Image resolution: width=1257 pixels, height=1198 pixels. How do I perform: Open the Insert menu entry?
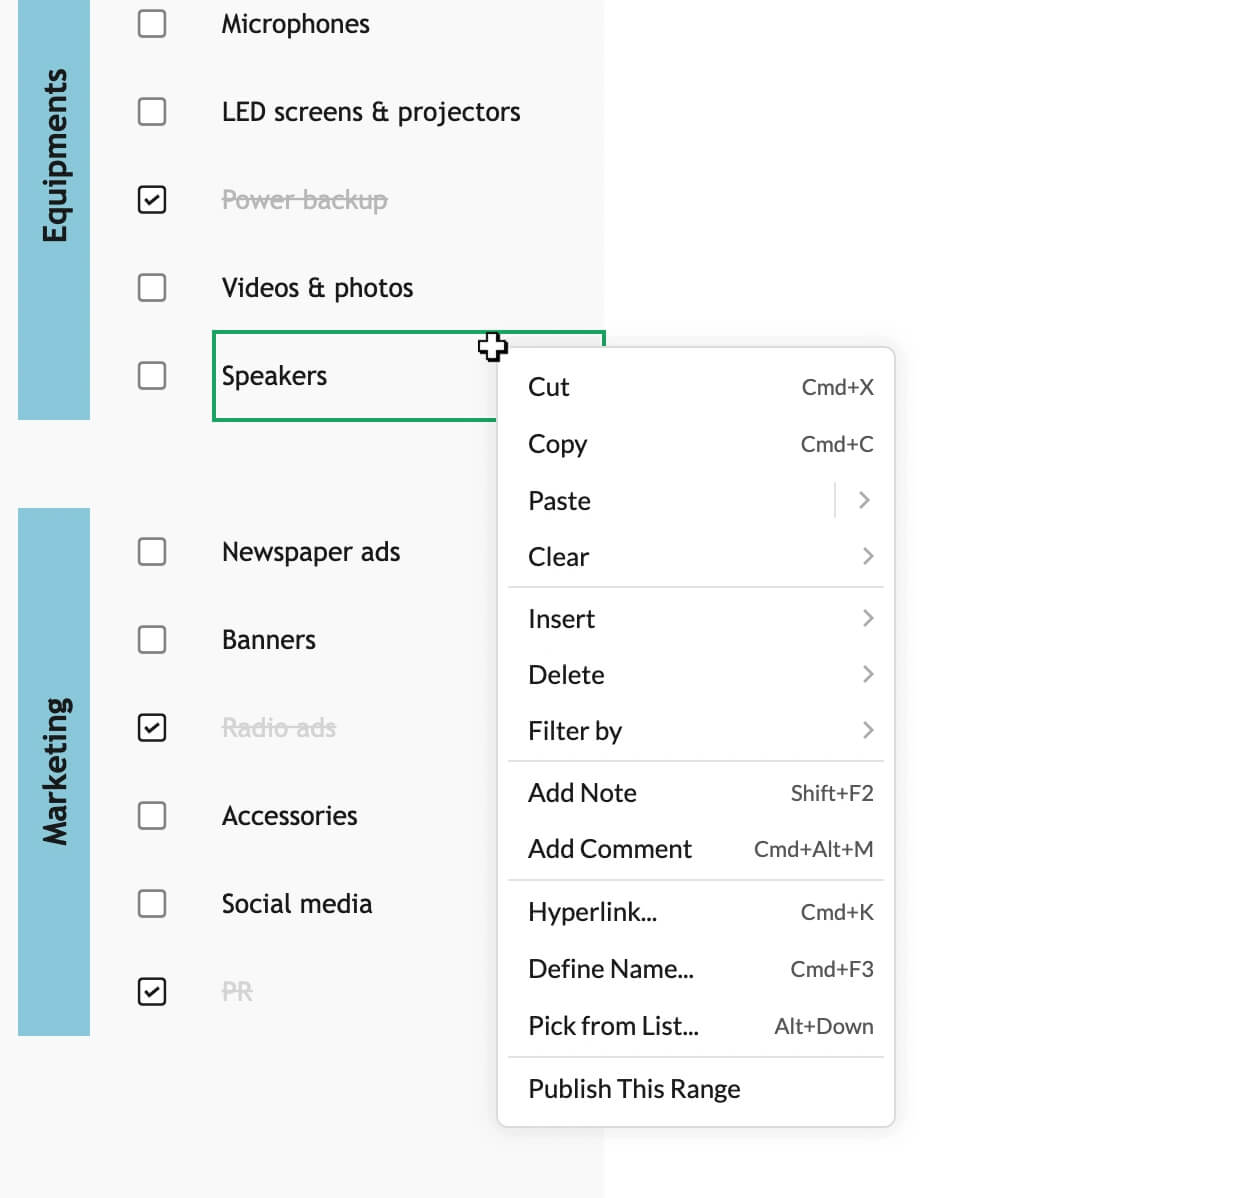696,618
